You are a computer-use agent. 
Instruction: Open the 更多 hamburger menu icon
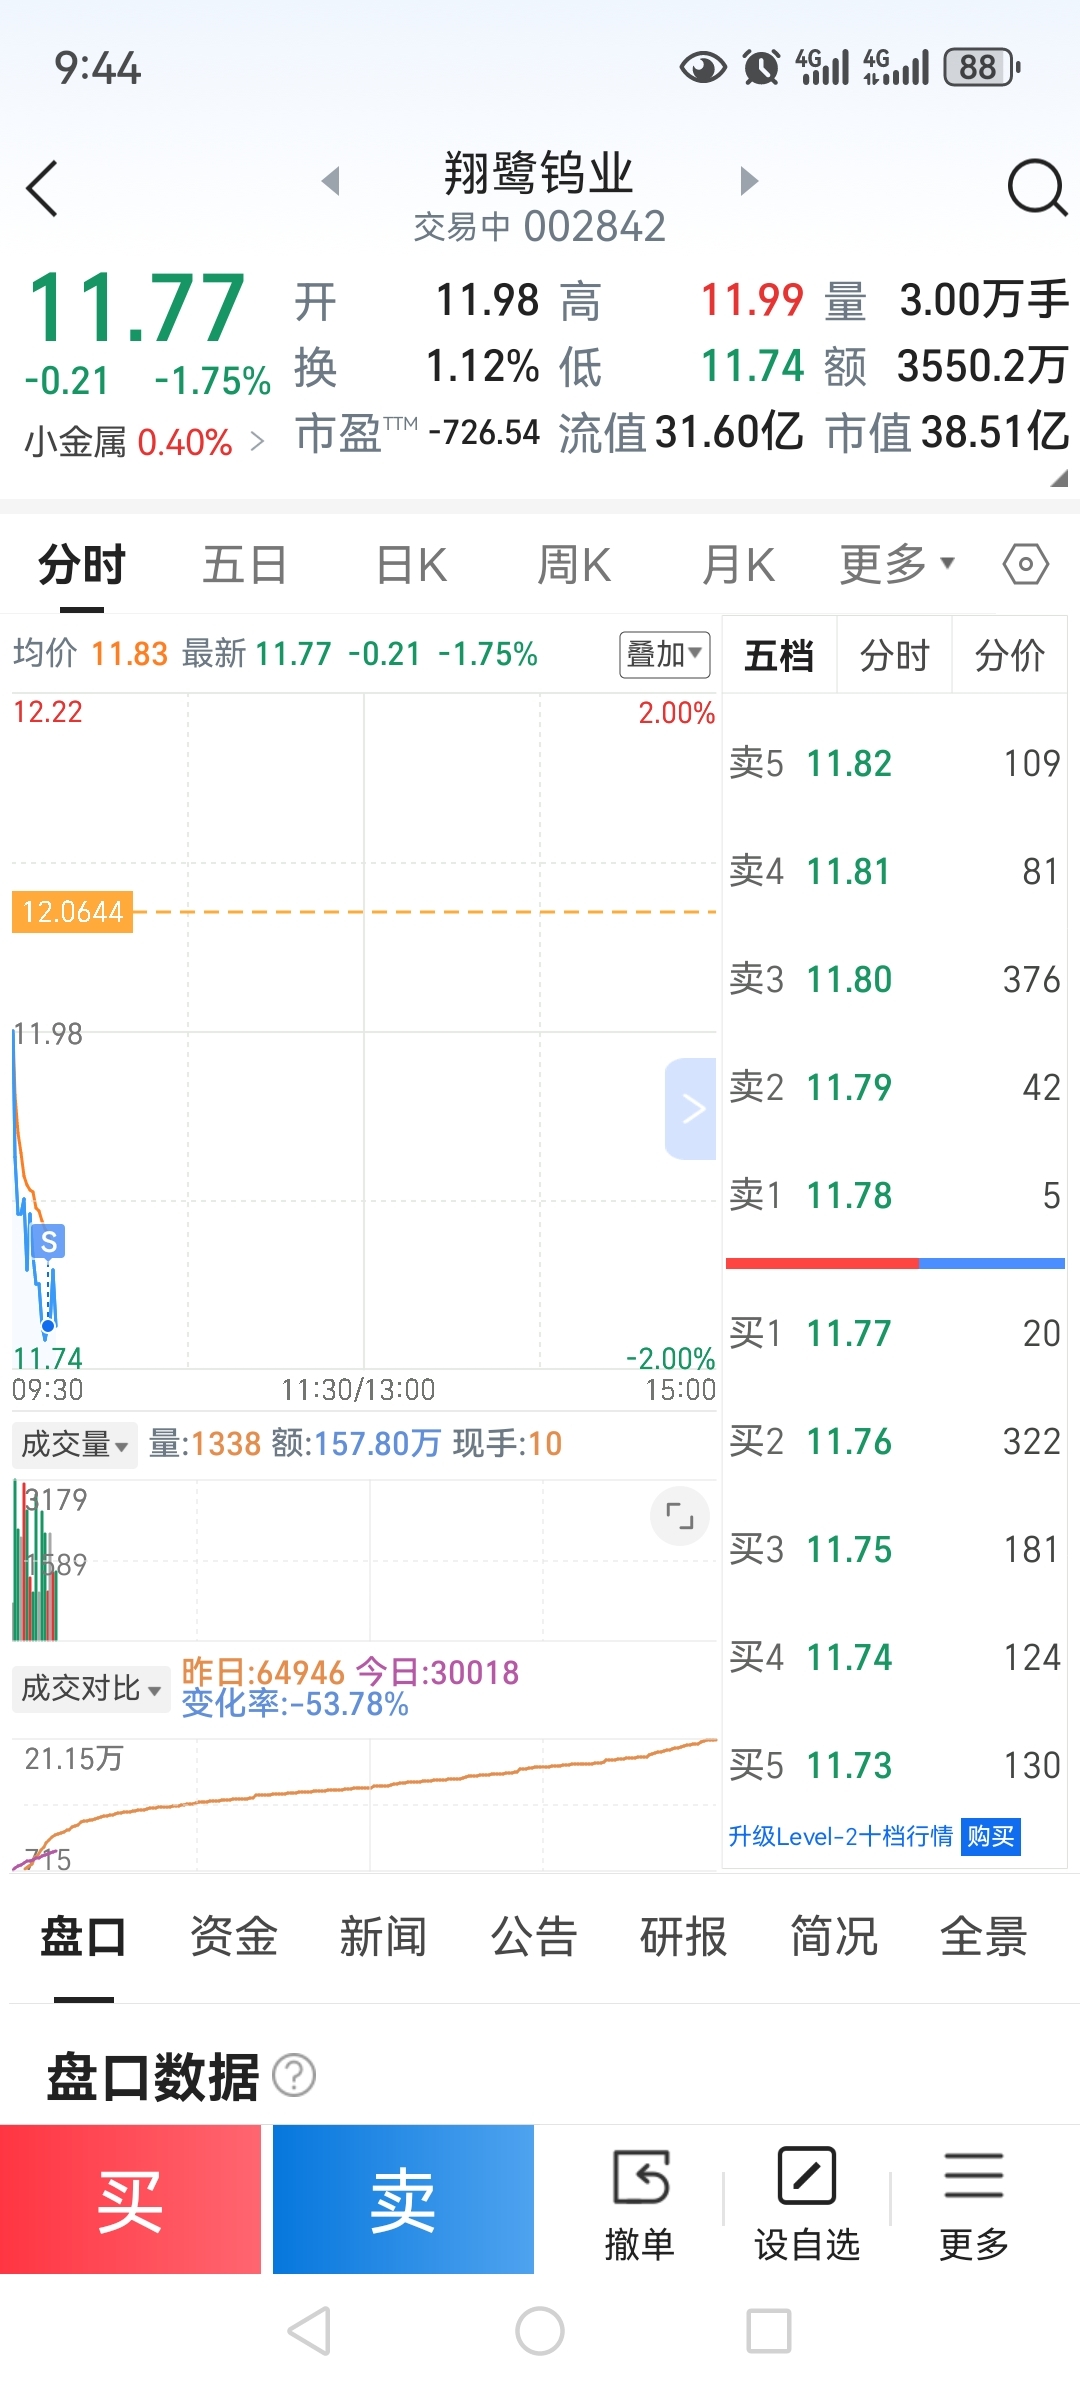tap(972, 2176)
